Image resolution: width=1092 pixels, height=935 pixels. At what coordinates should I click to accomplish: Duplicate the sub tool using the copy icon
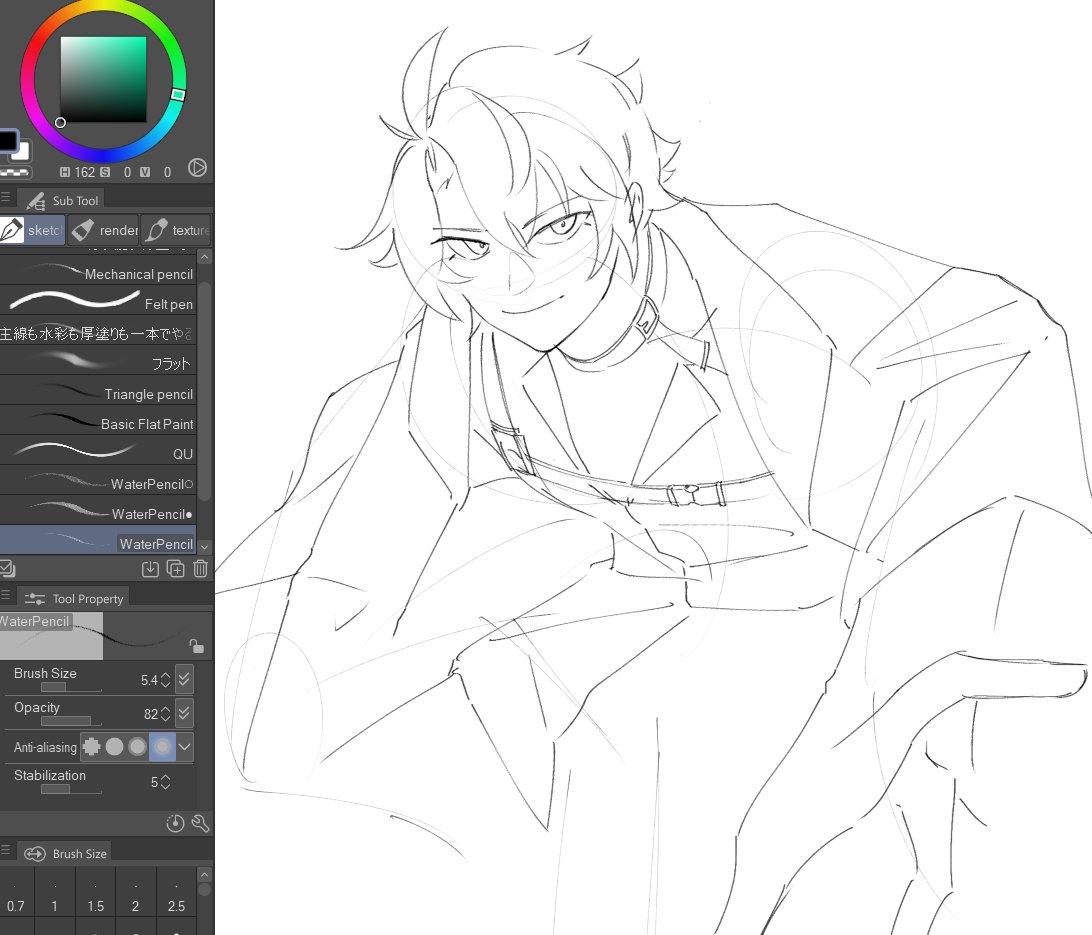[175, 569]
